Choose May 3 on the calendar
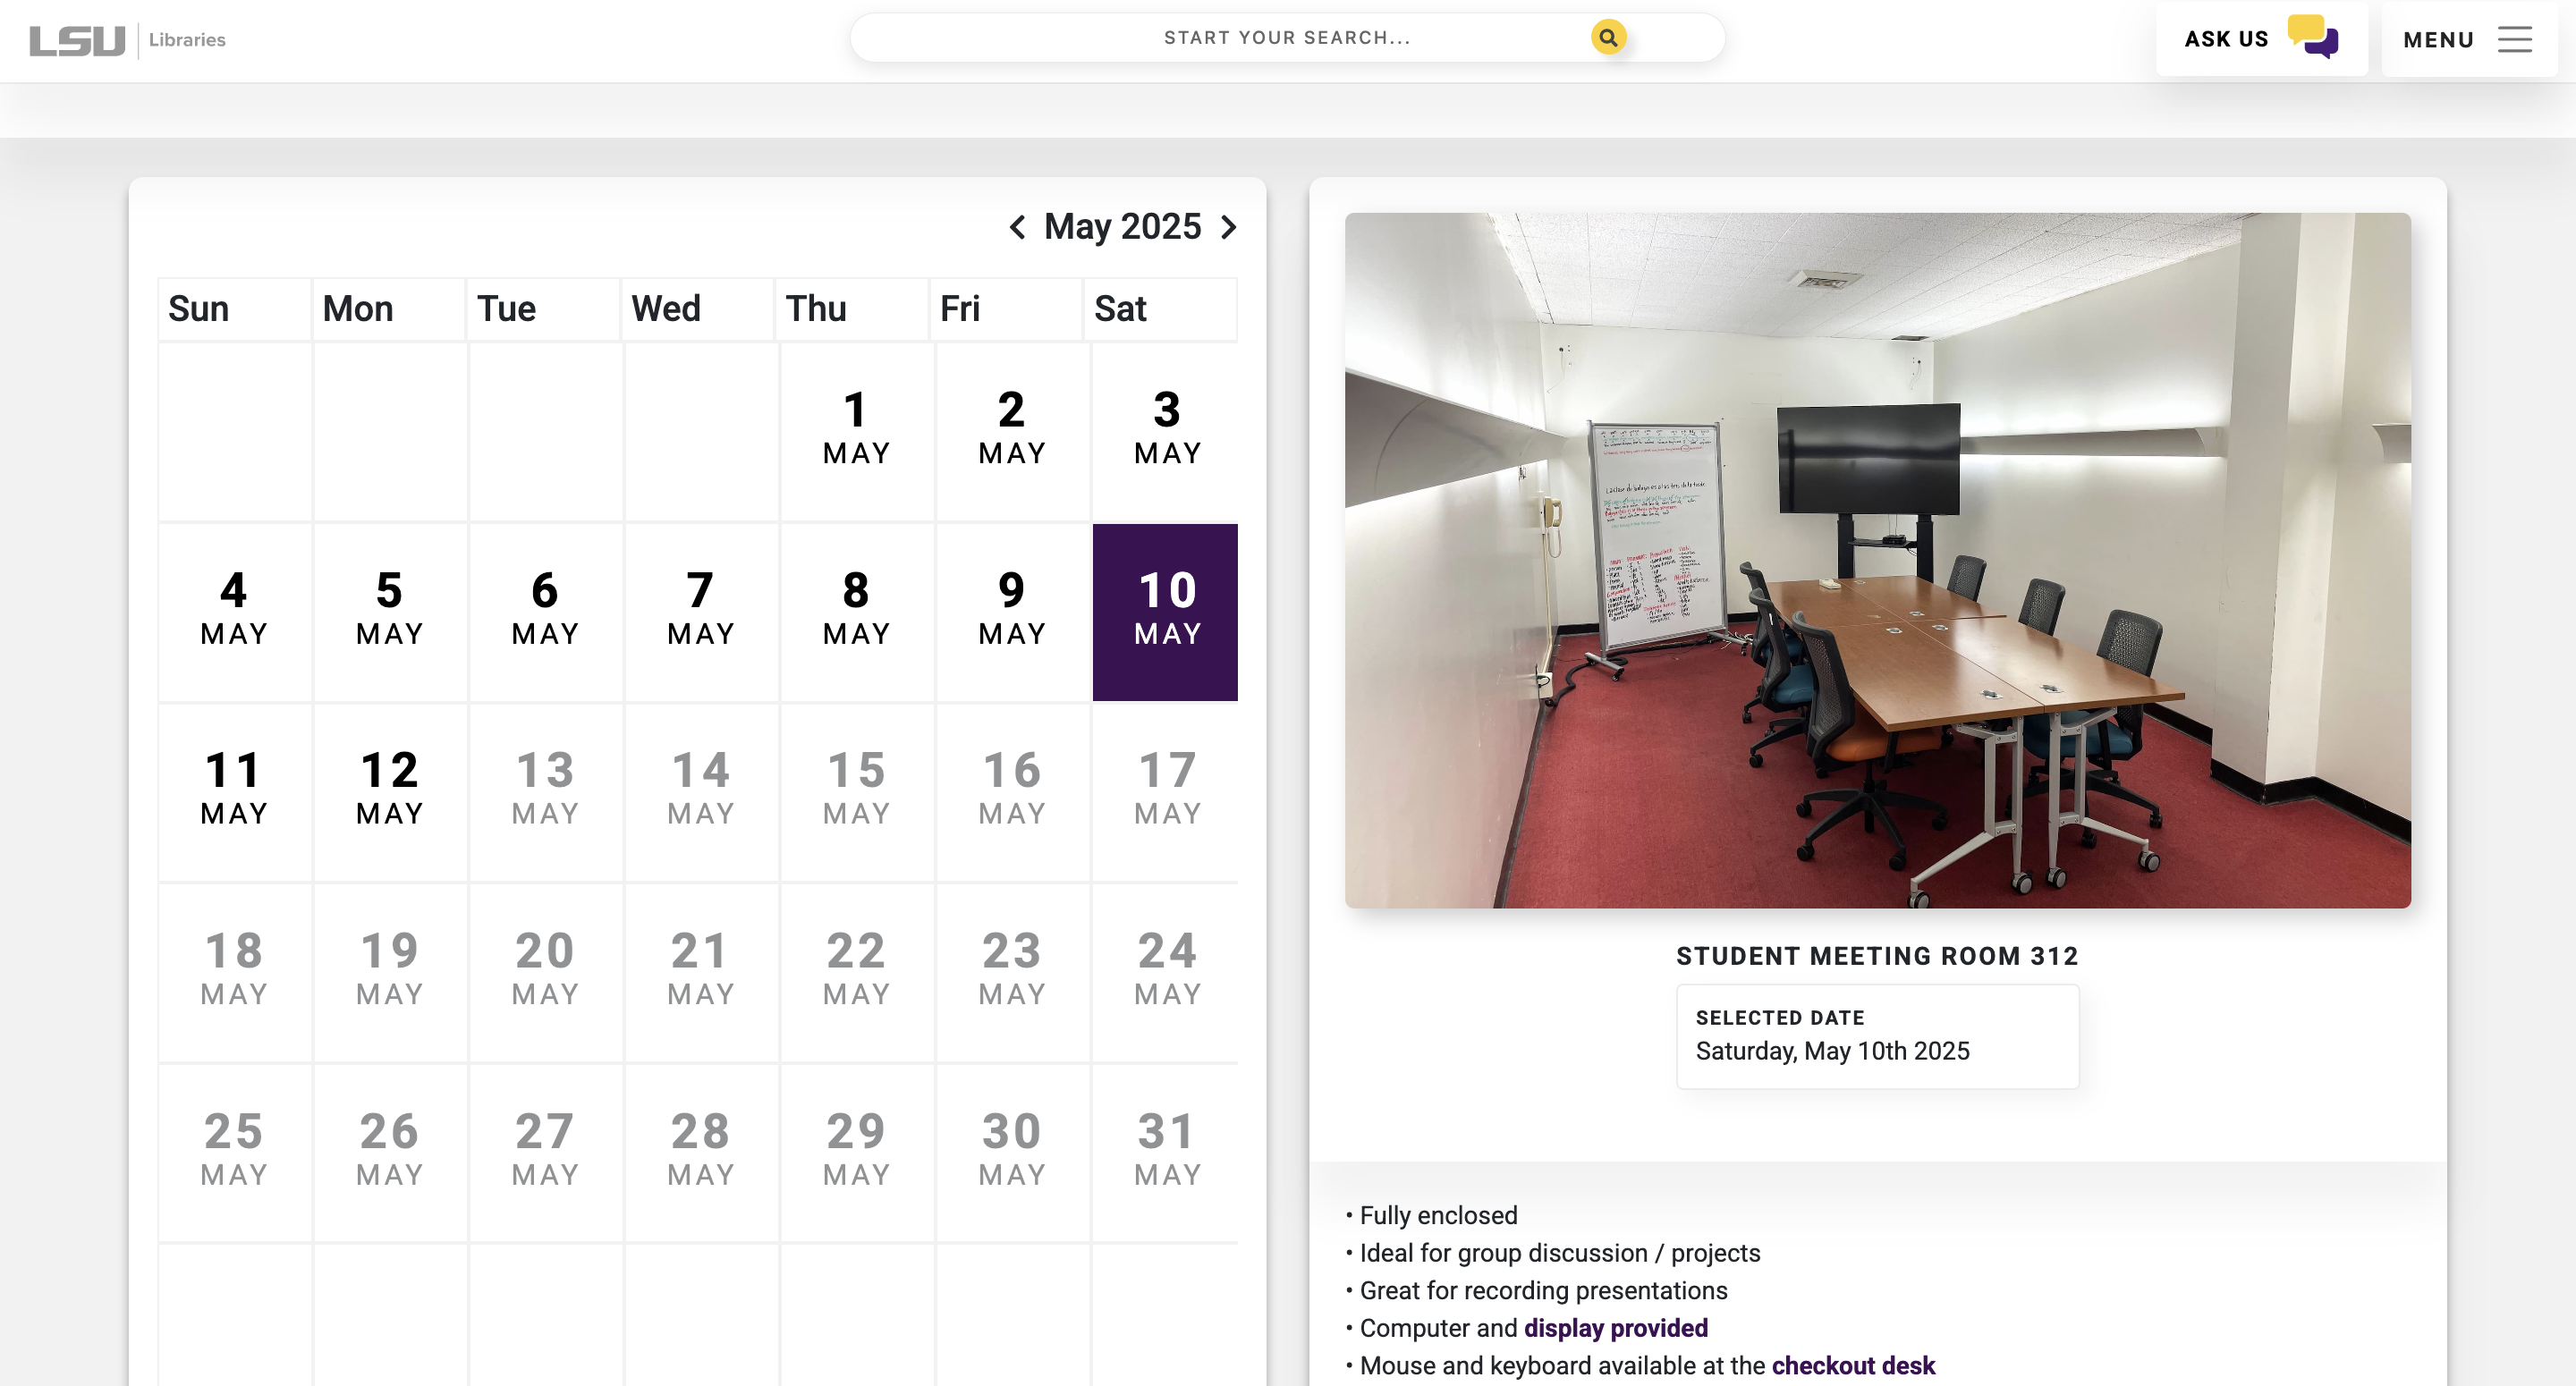This screenshot has width=2576, height=1386. coord(1166,429)
